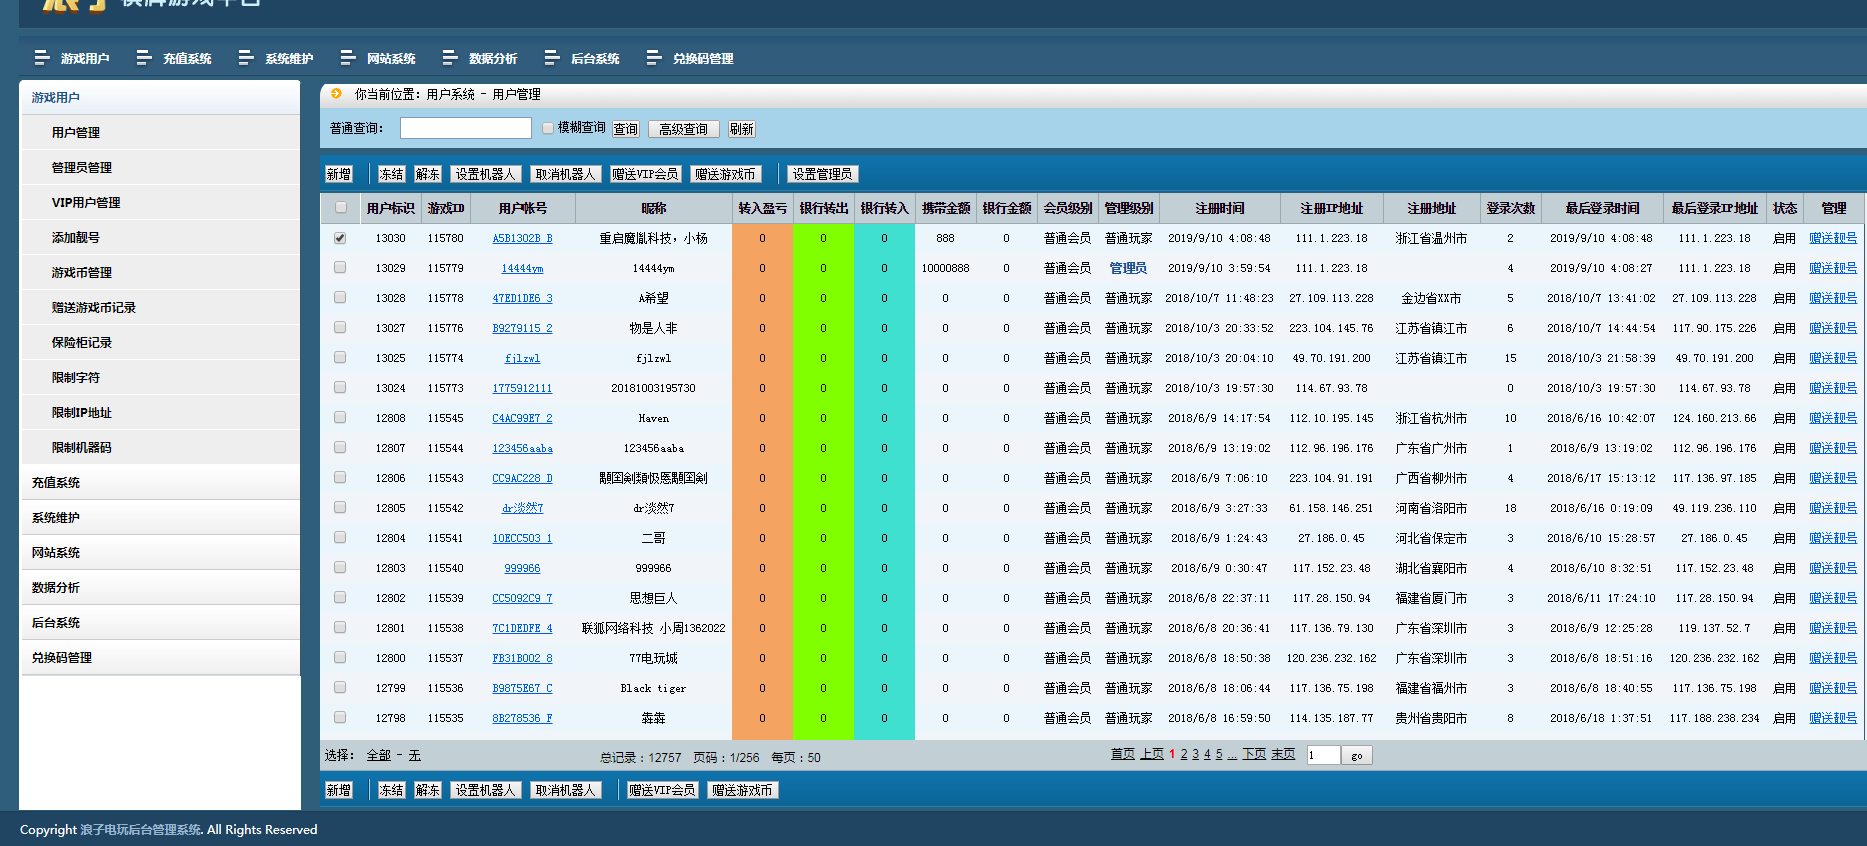Expand the 兑换码管理 section in left sidebar
Viewport: 1867px width, 846px height.
(x=62, y=657)
